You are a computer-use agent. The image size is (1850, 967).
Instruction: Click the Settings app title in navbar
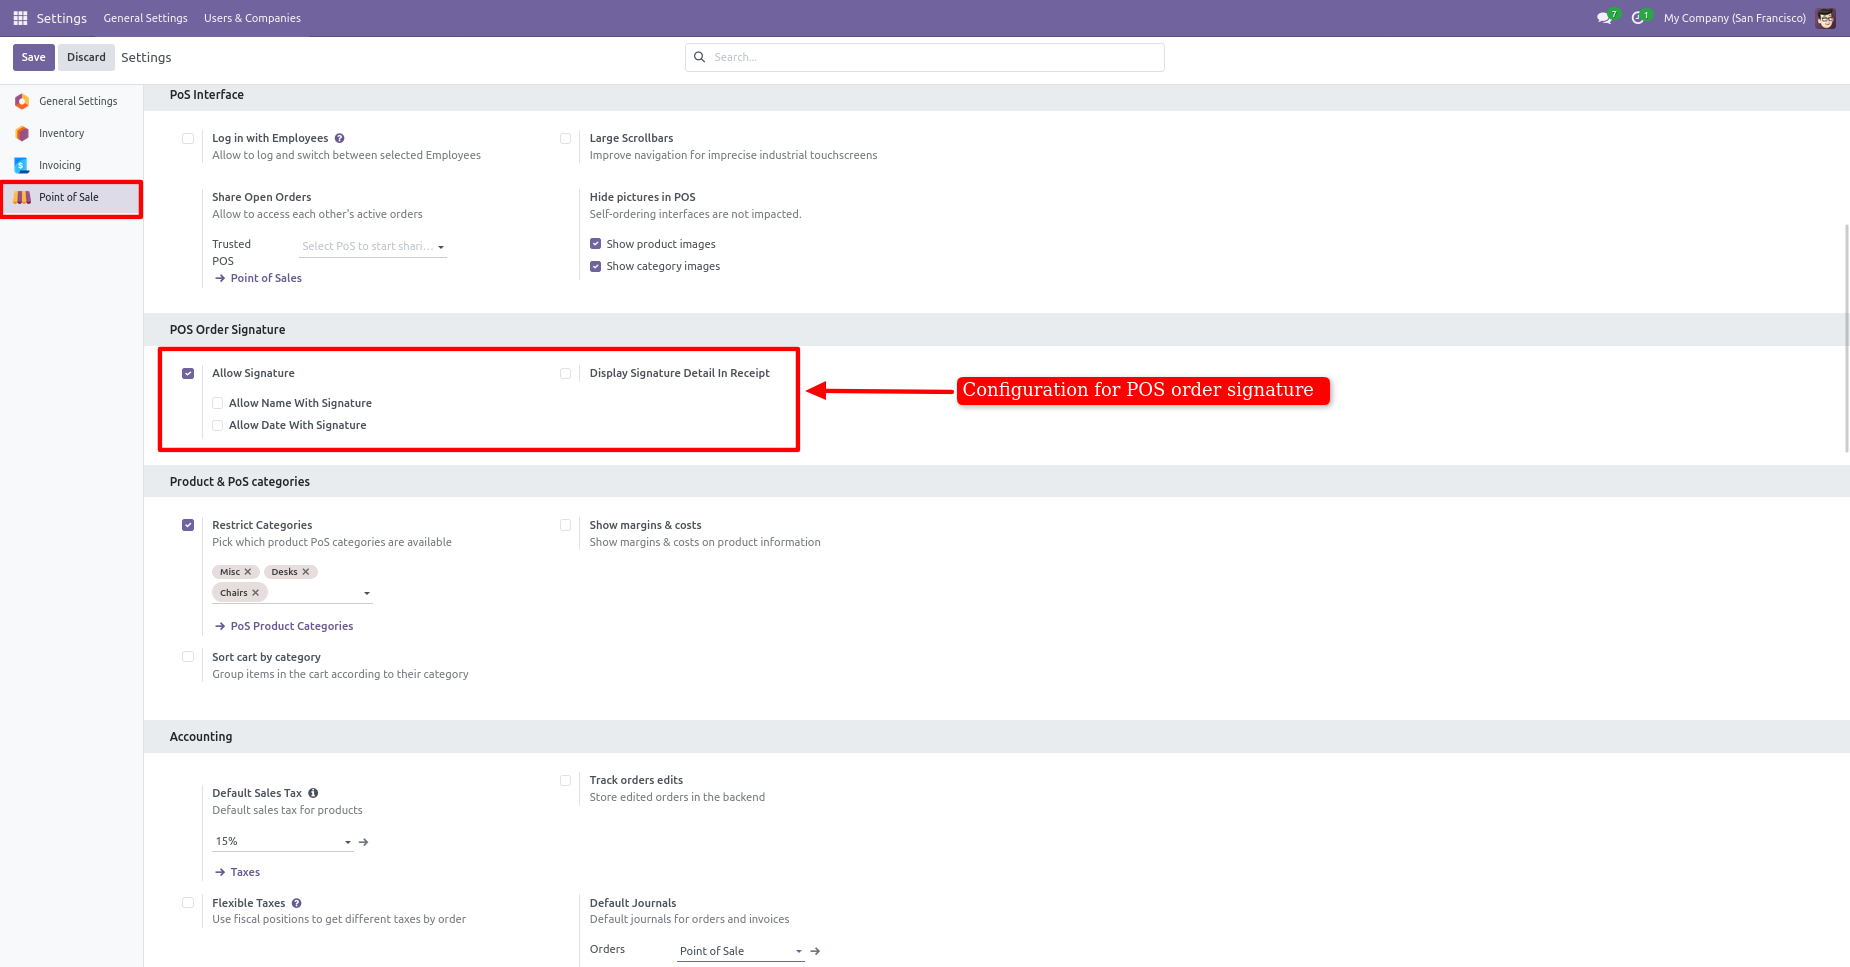pos(61,18)
